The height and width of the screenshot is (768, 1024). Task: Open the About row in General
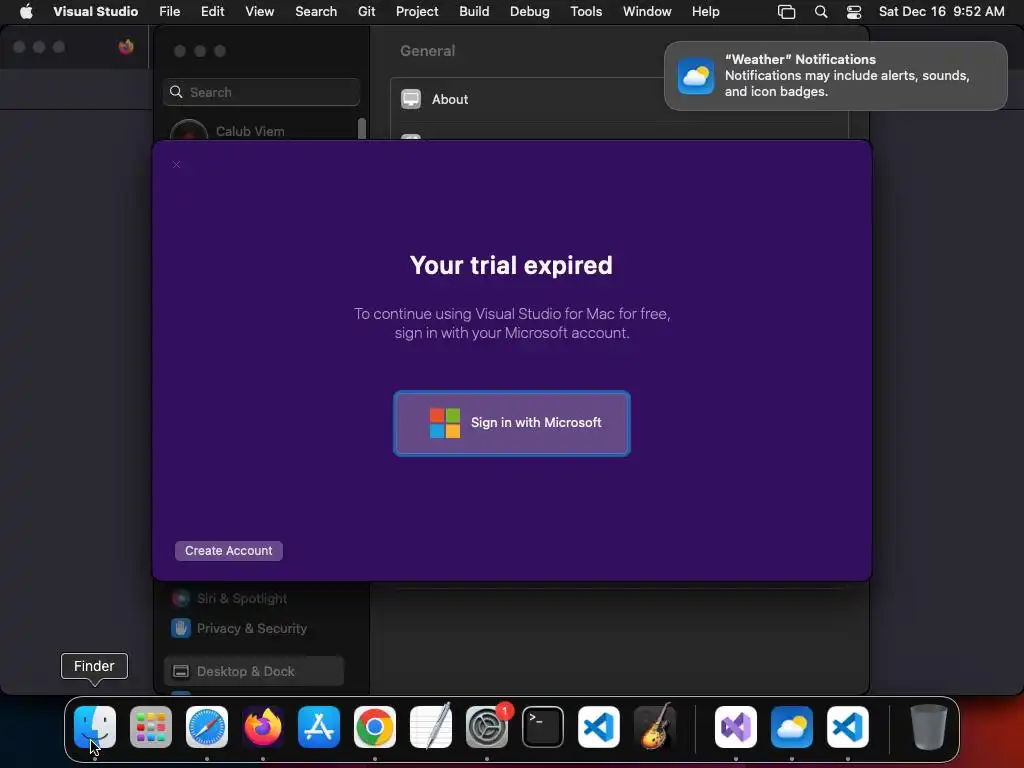tap(619, 99)
